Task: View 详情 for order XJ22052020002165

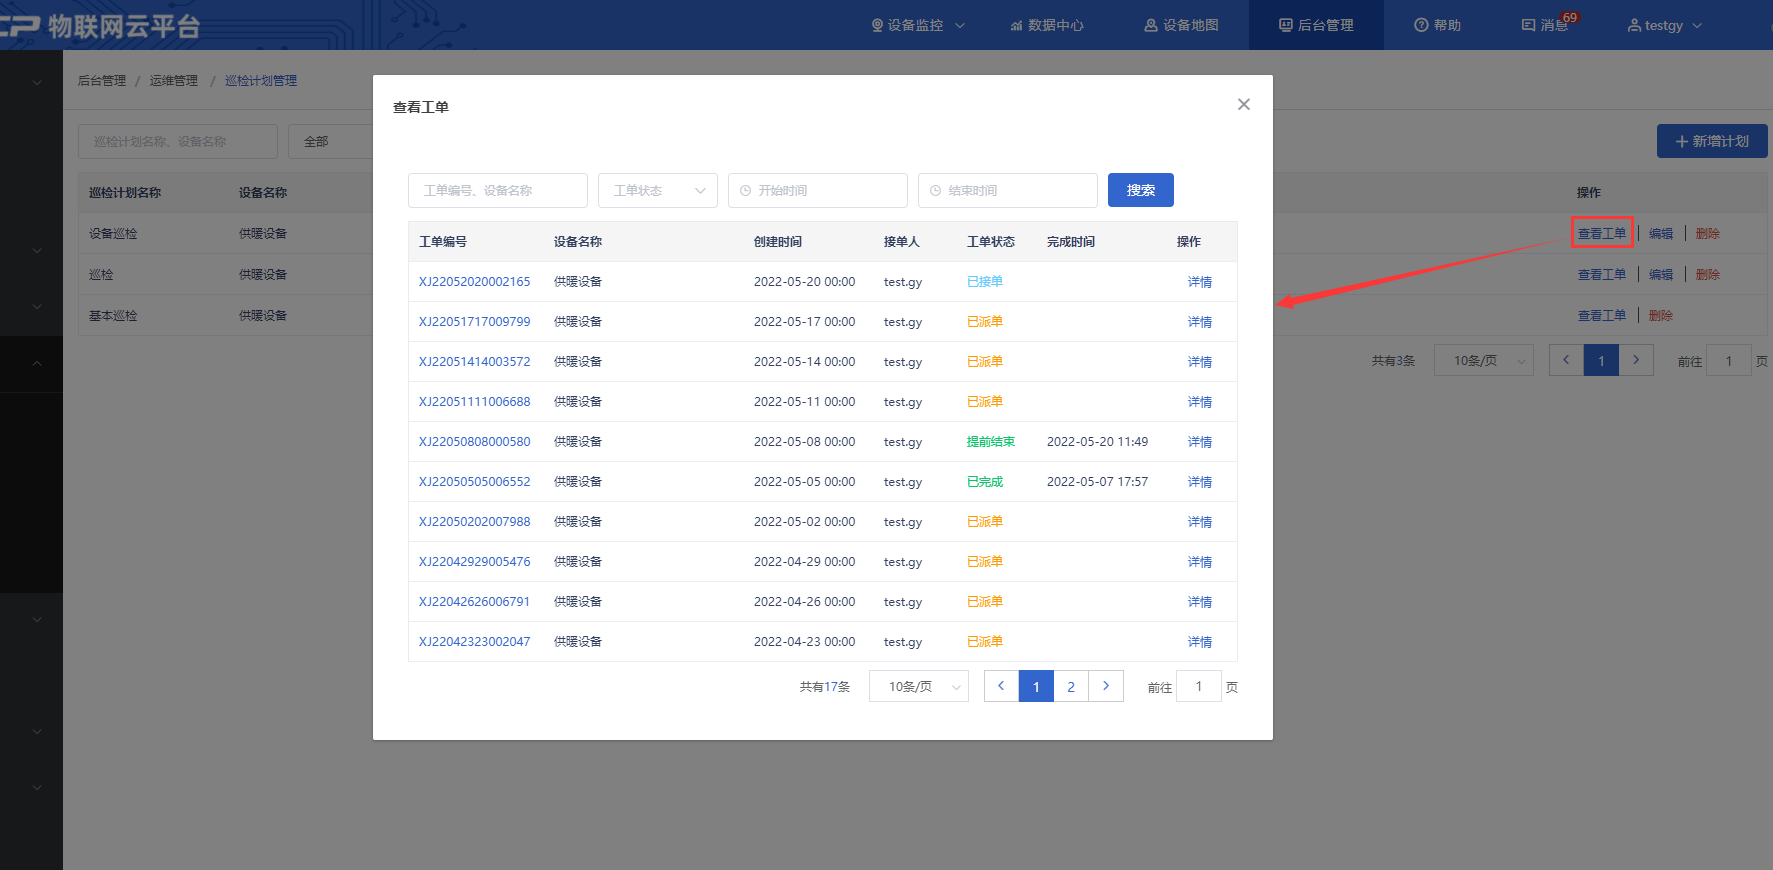Action: pyautogui.click(x=1199, y=282)
